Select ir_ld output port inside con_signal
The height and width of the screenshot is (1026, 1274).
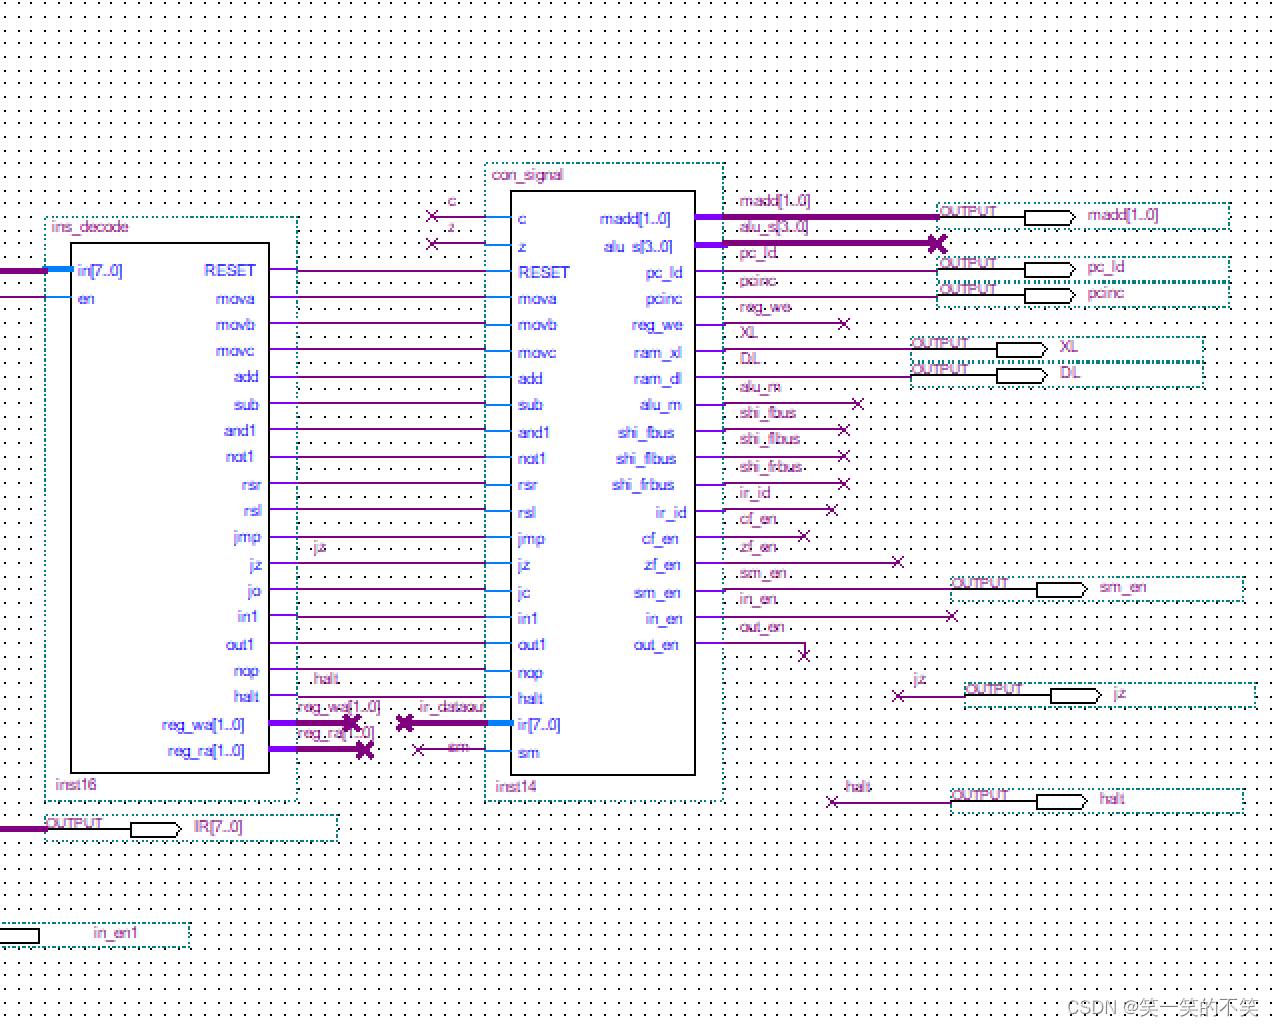[671, 512]
